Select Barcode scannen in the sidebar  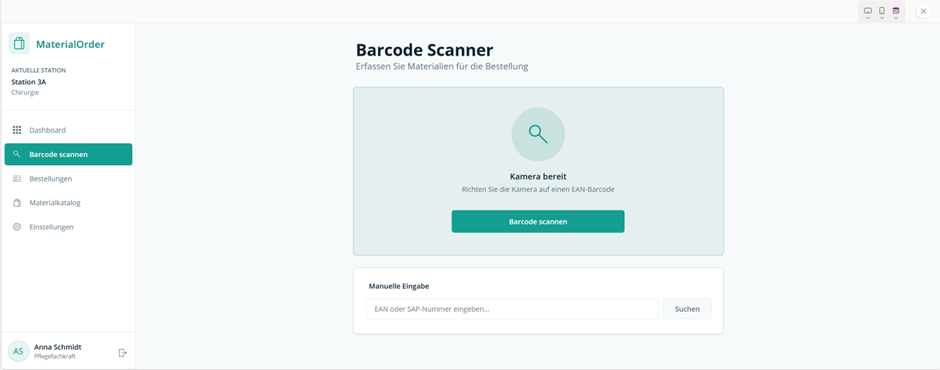click(x=68, y=154)
